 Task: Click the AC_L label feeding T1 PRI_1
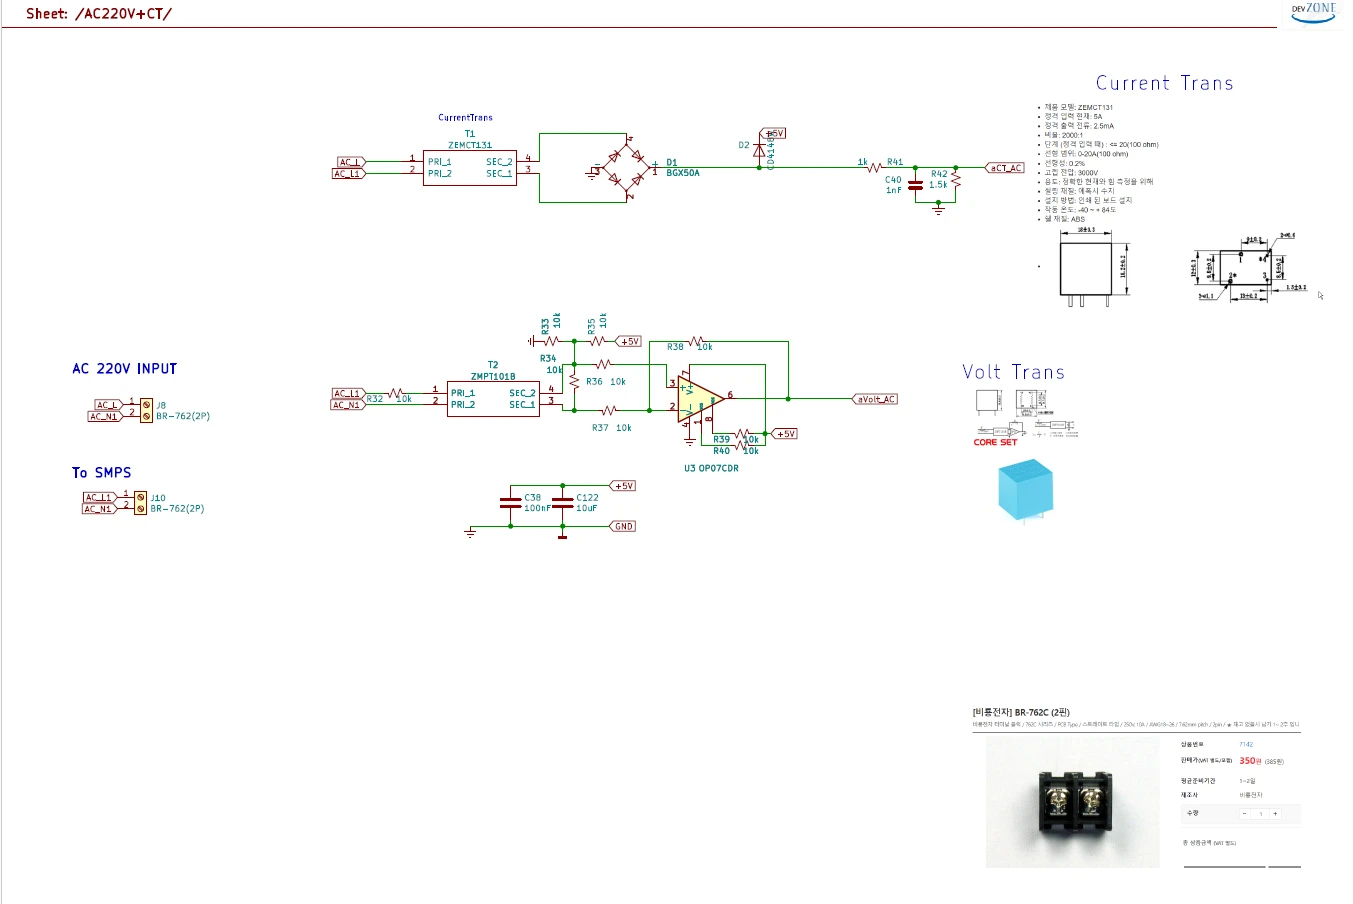352,162
